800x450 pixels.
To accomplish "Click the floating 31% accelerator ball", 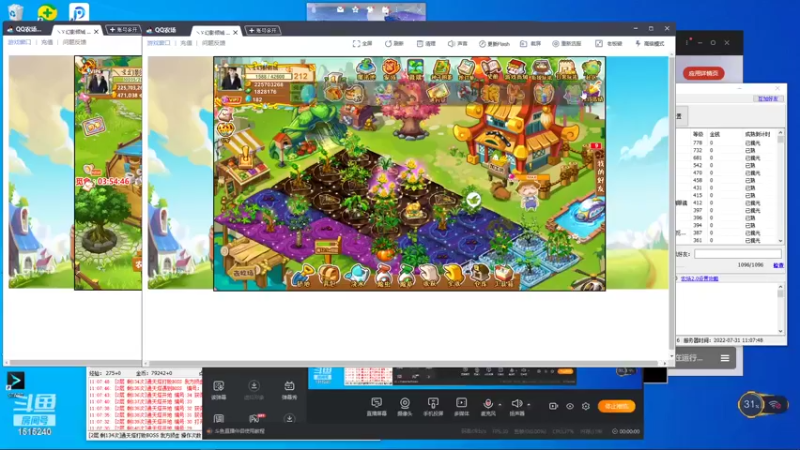I will tap(751, 405).
